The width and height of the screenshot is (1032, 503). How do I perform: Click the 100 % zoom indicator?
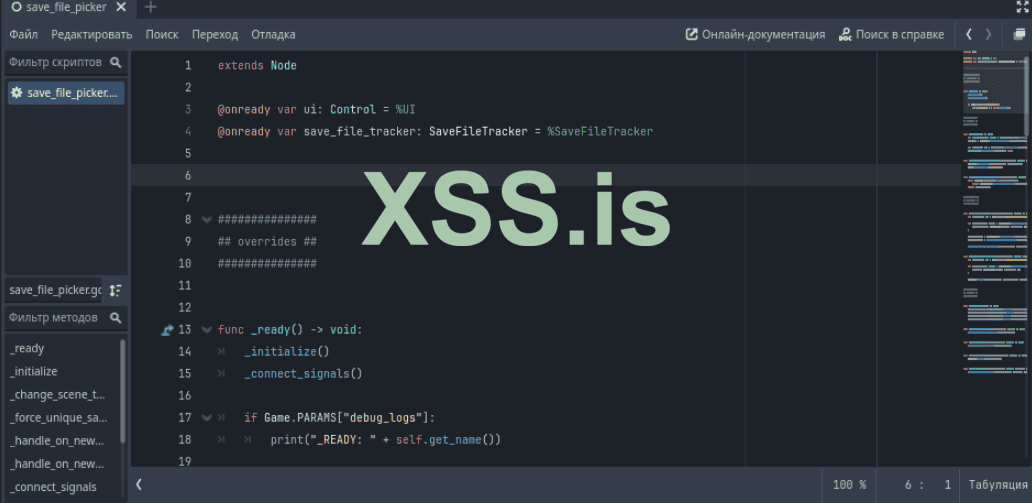pyautogui.click(x=849, y=485)
